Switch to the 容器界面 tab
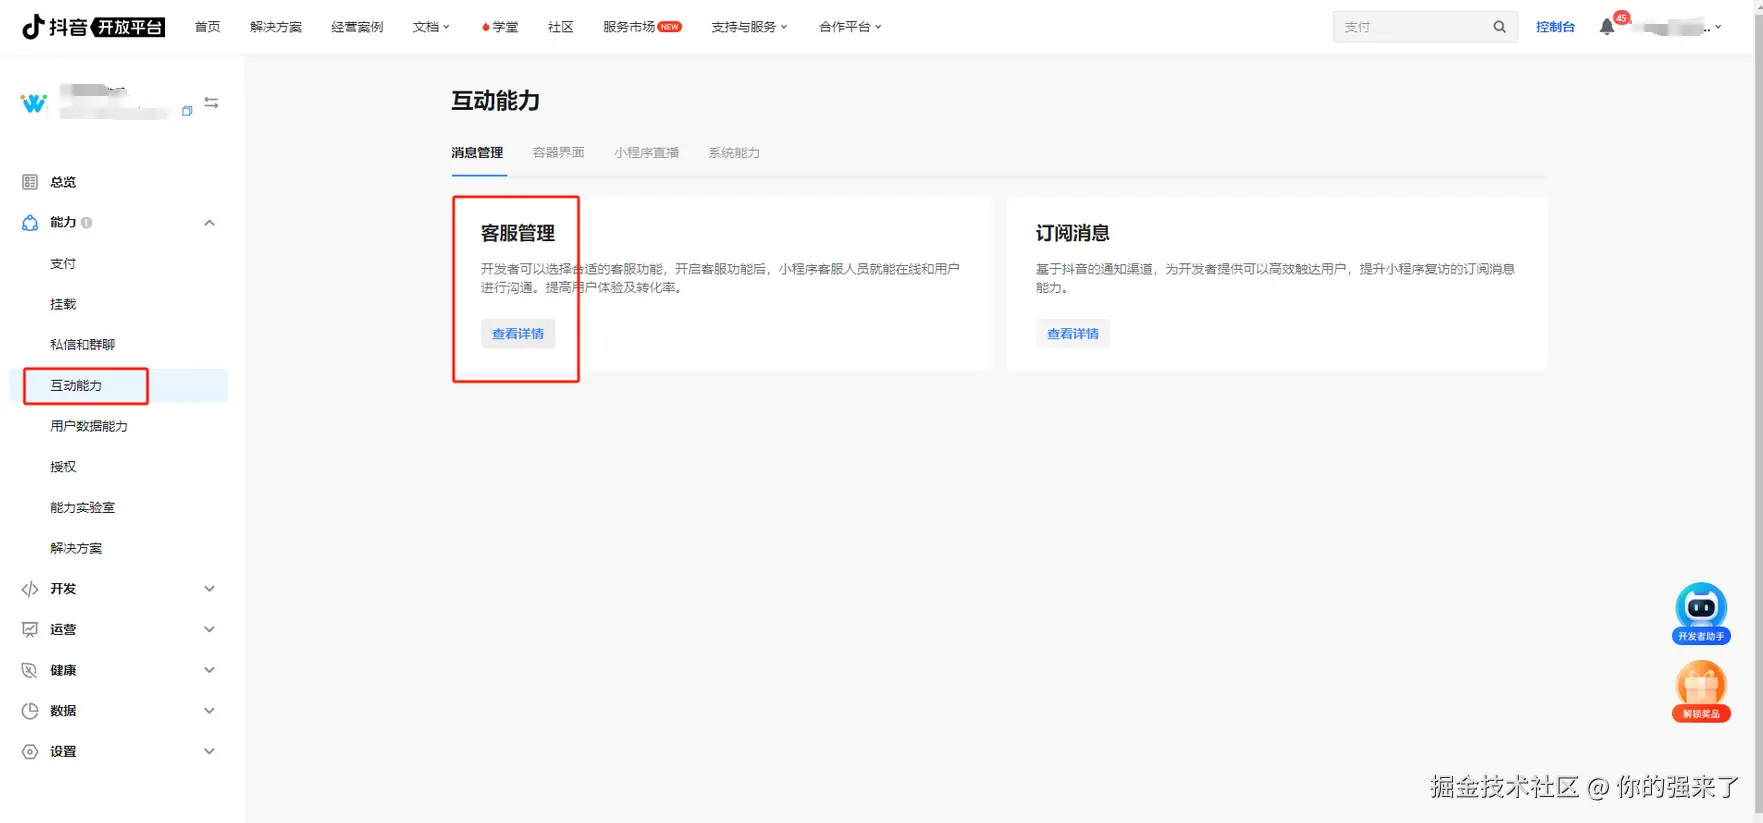This screenshot has height=823, width=1763. pyautogui.click(x=558, y=153)
